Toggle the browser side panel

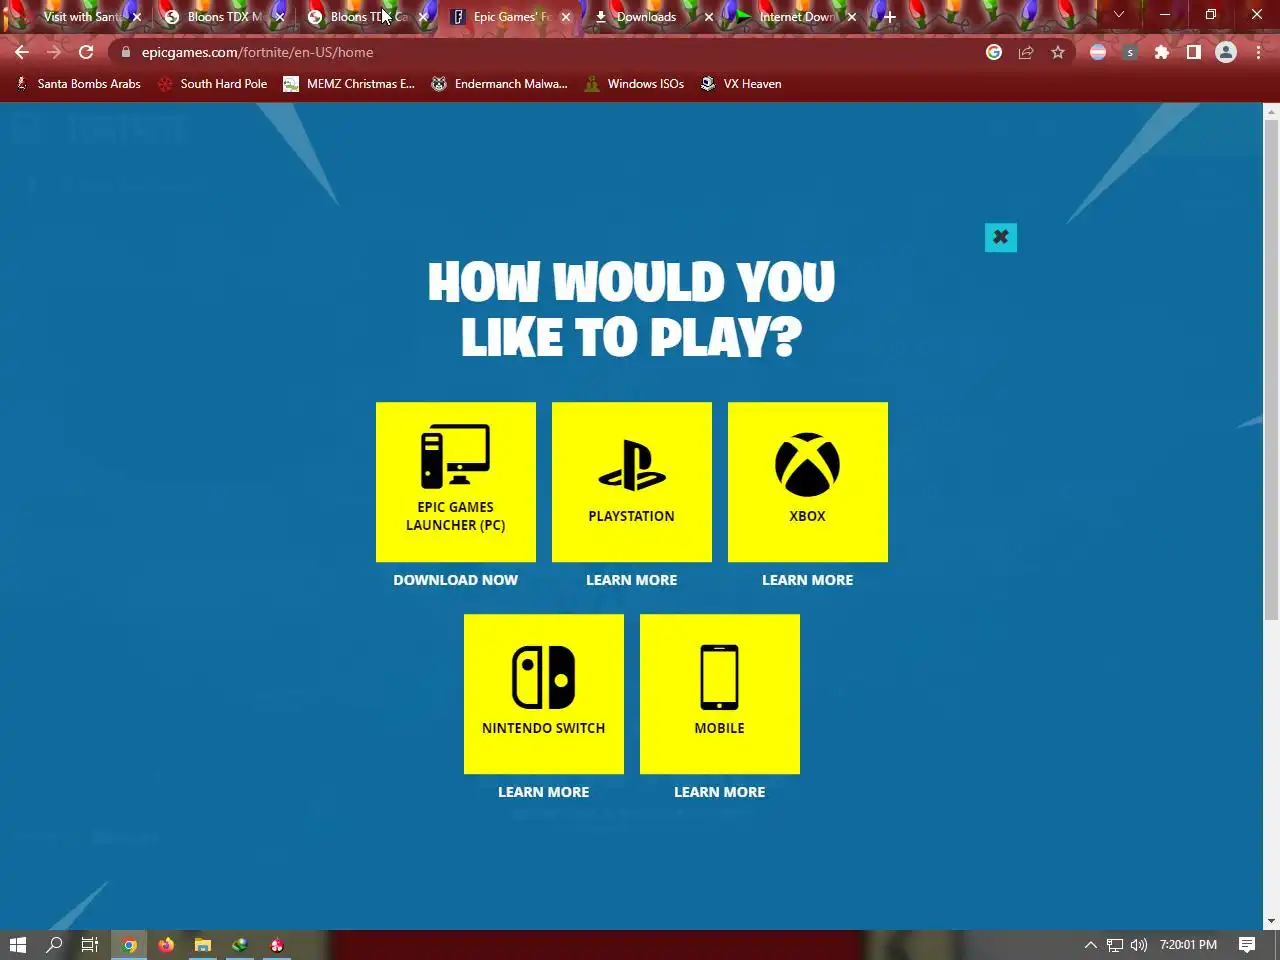[x=1194, y=52]
